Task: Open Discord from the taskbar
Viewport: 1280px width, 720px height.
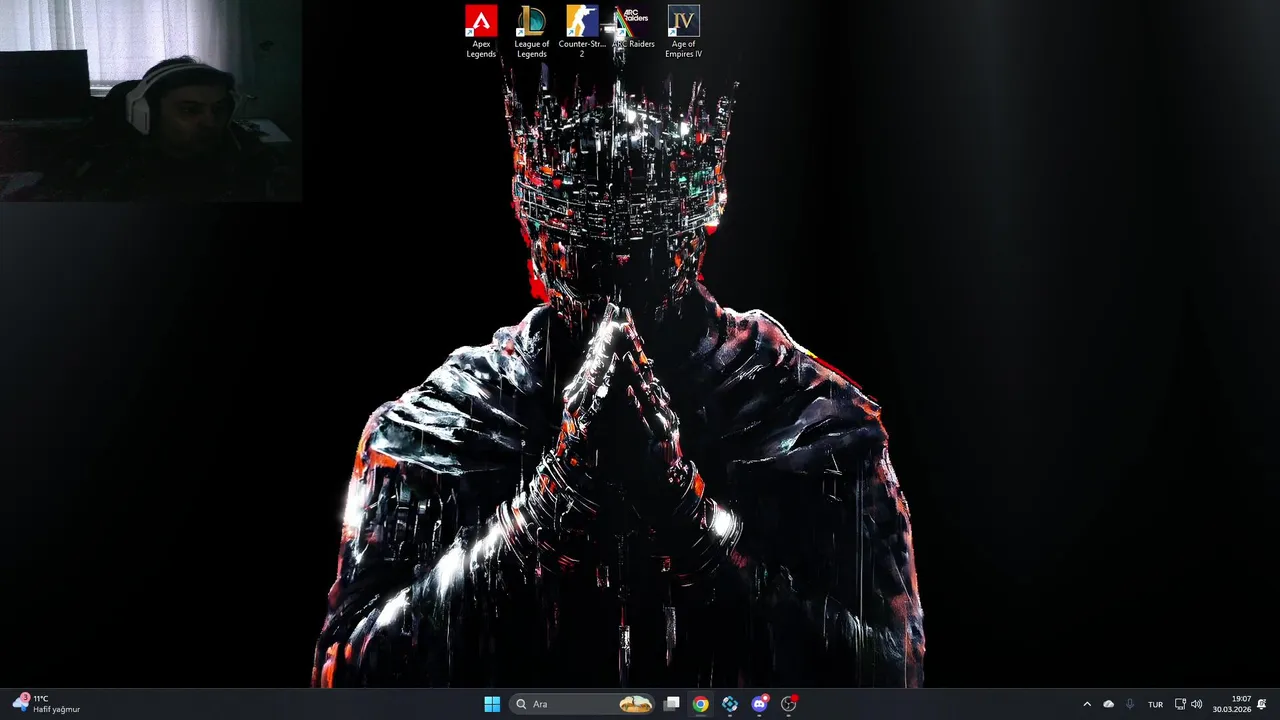Action: 759,704
